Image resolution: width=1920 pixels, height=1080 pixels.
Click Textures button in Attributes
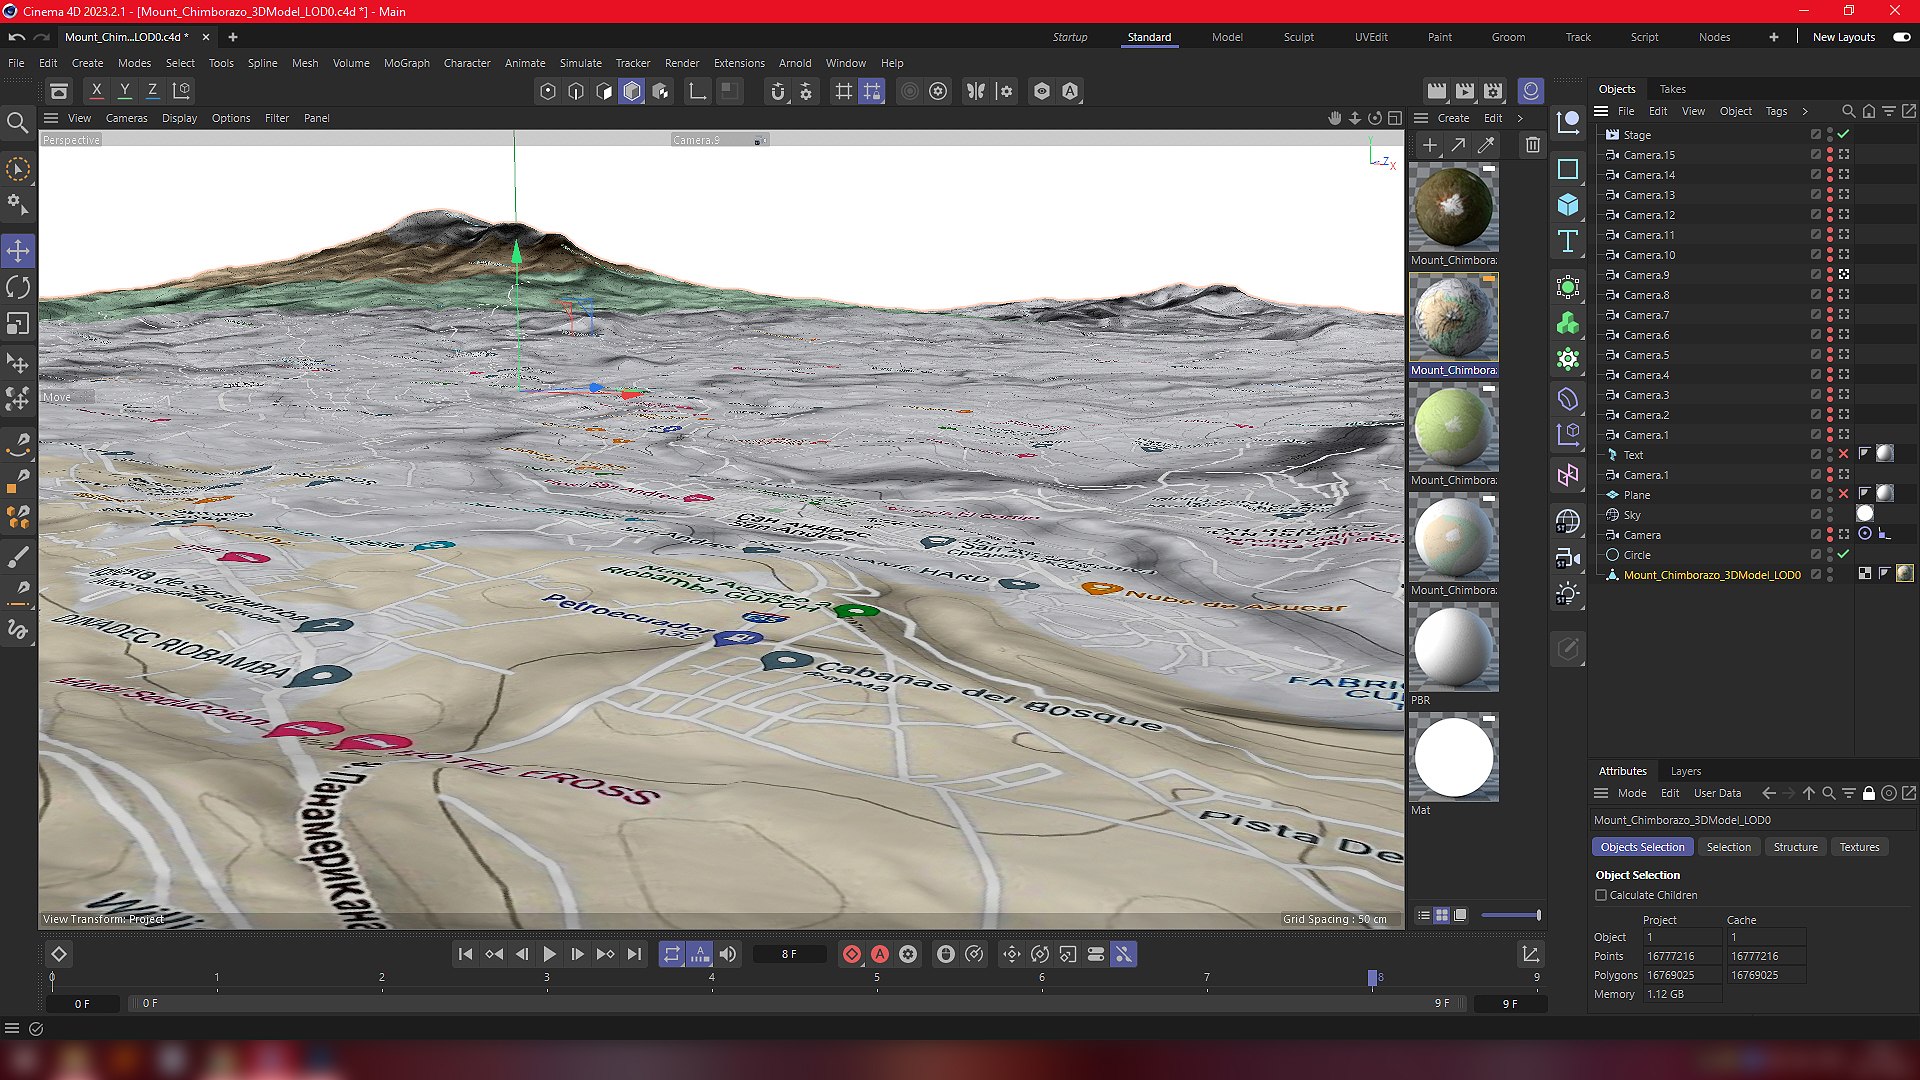click(1859, 847)
